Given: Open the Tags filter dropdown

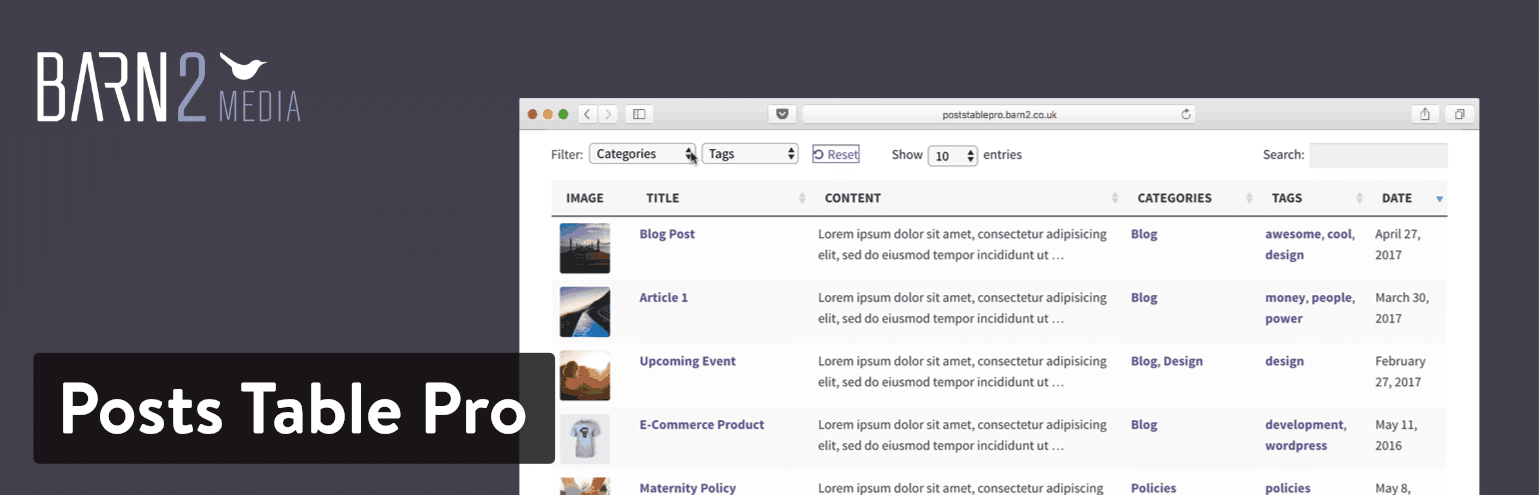Looking at the screenshot, I should [750, 154].
